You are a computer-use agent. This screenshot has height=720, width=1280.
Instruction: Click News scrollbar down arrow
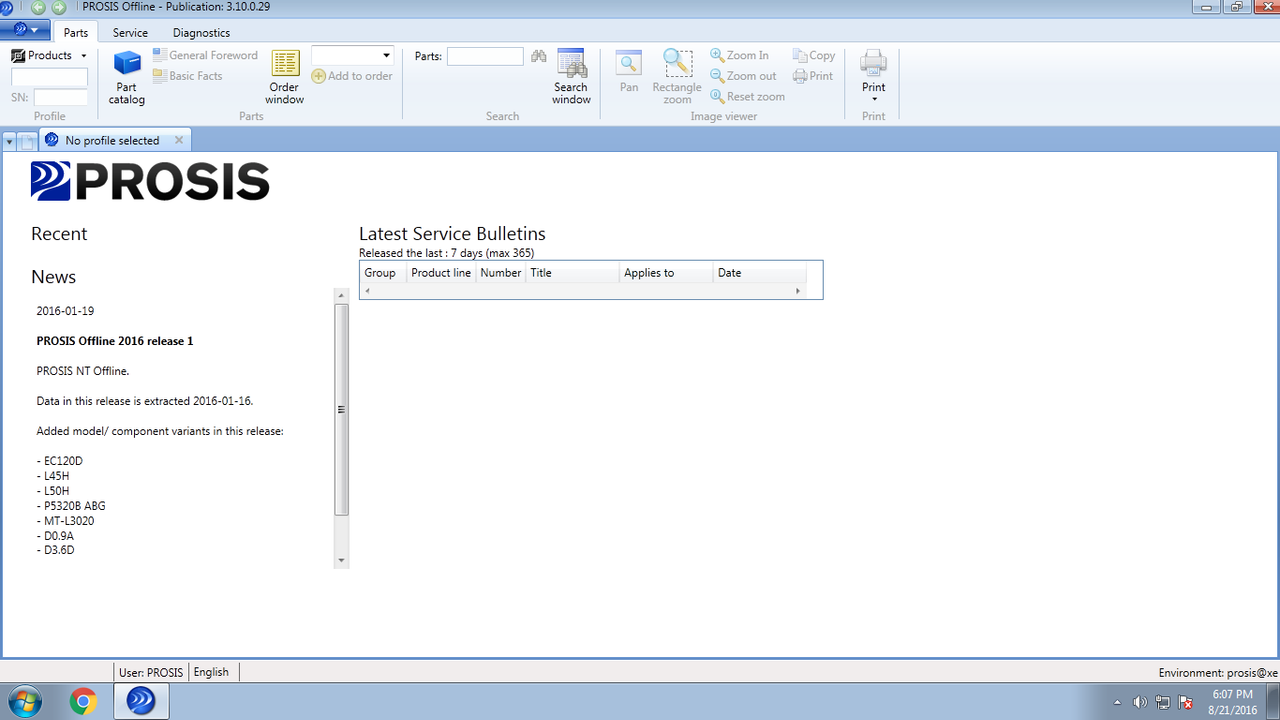[342, 561]
